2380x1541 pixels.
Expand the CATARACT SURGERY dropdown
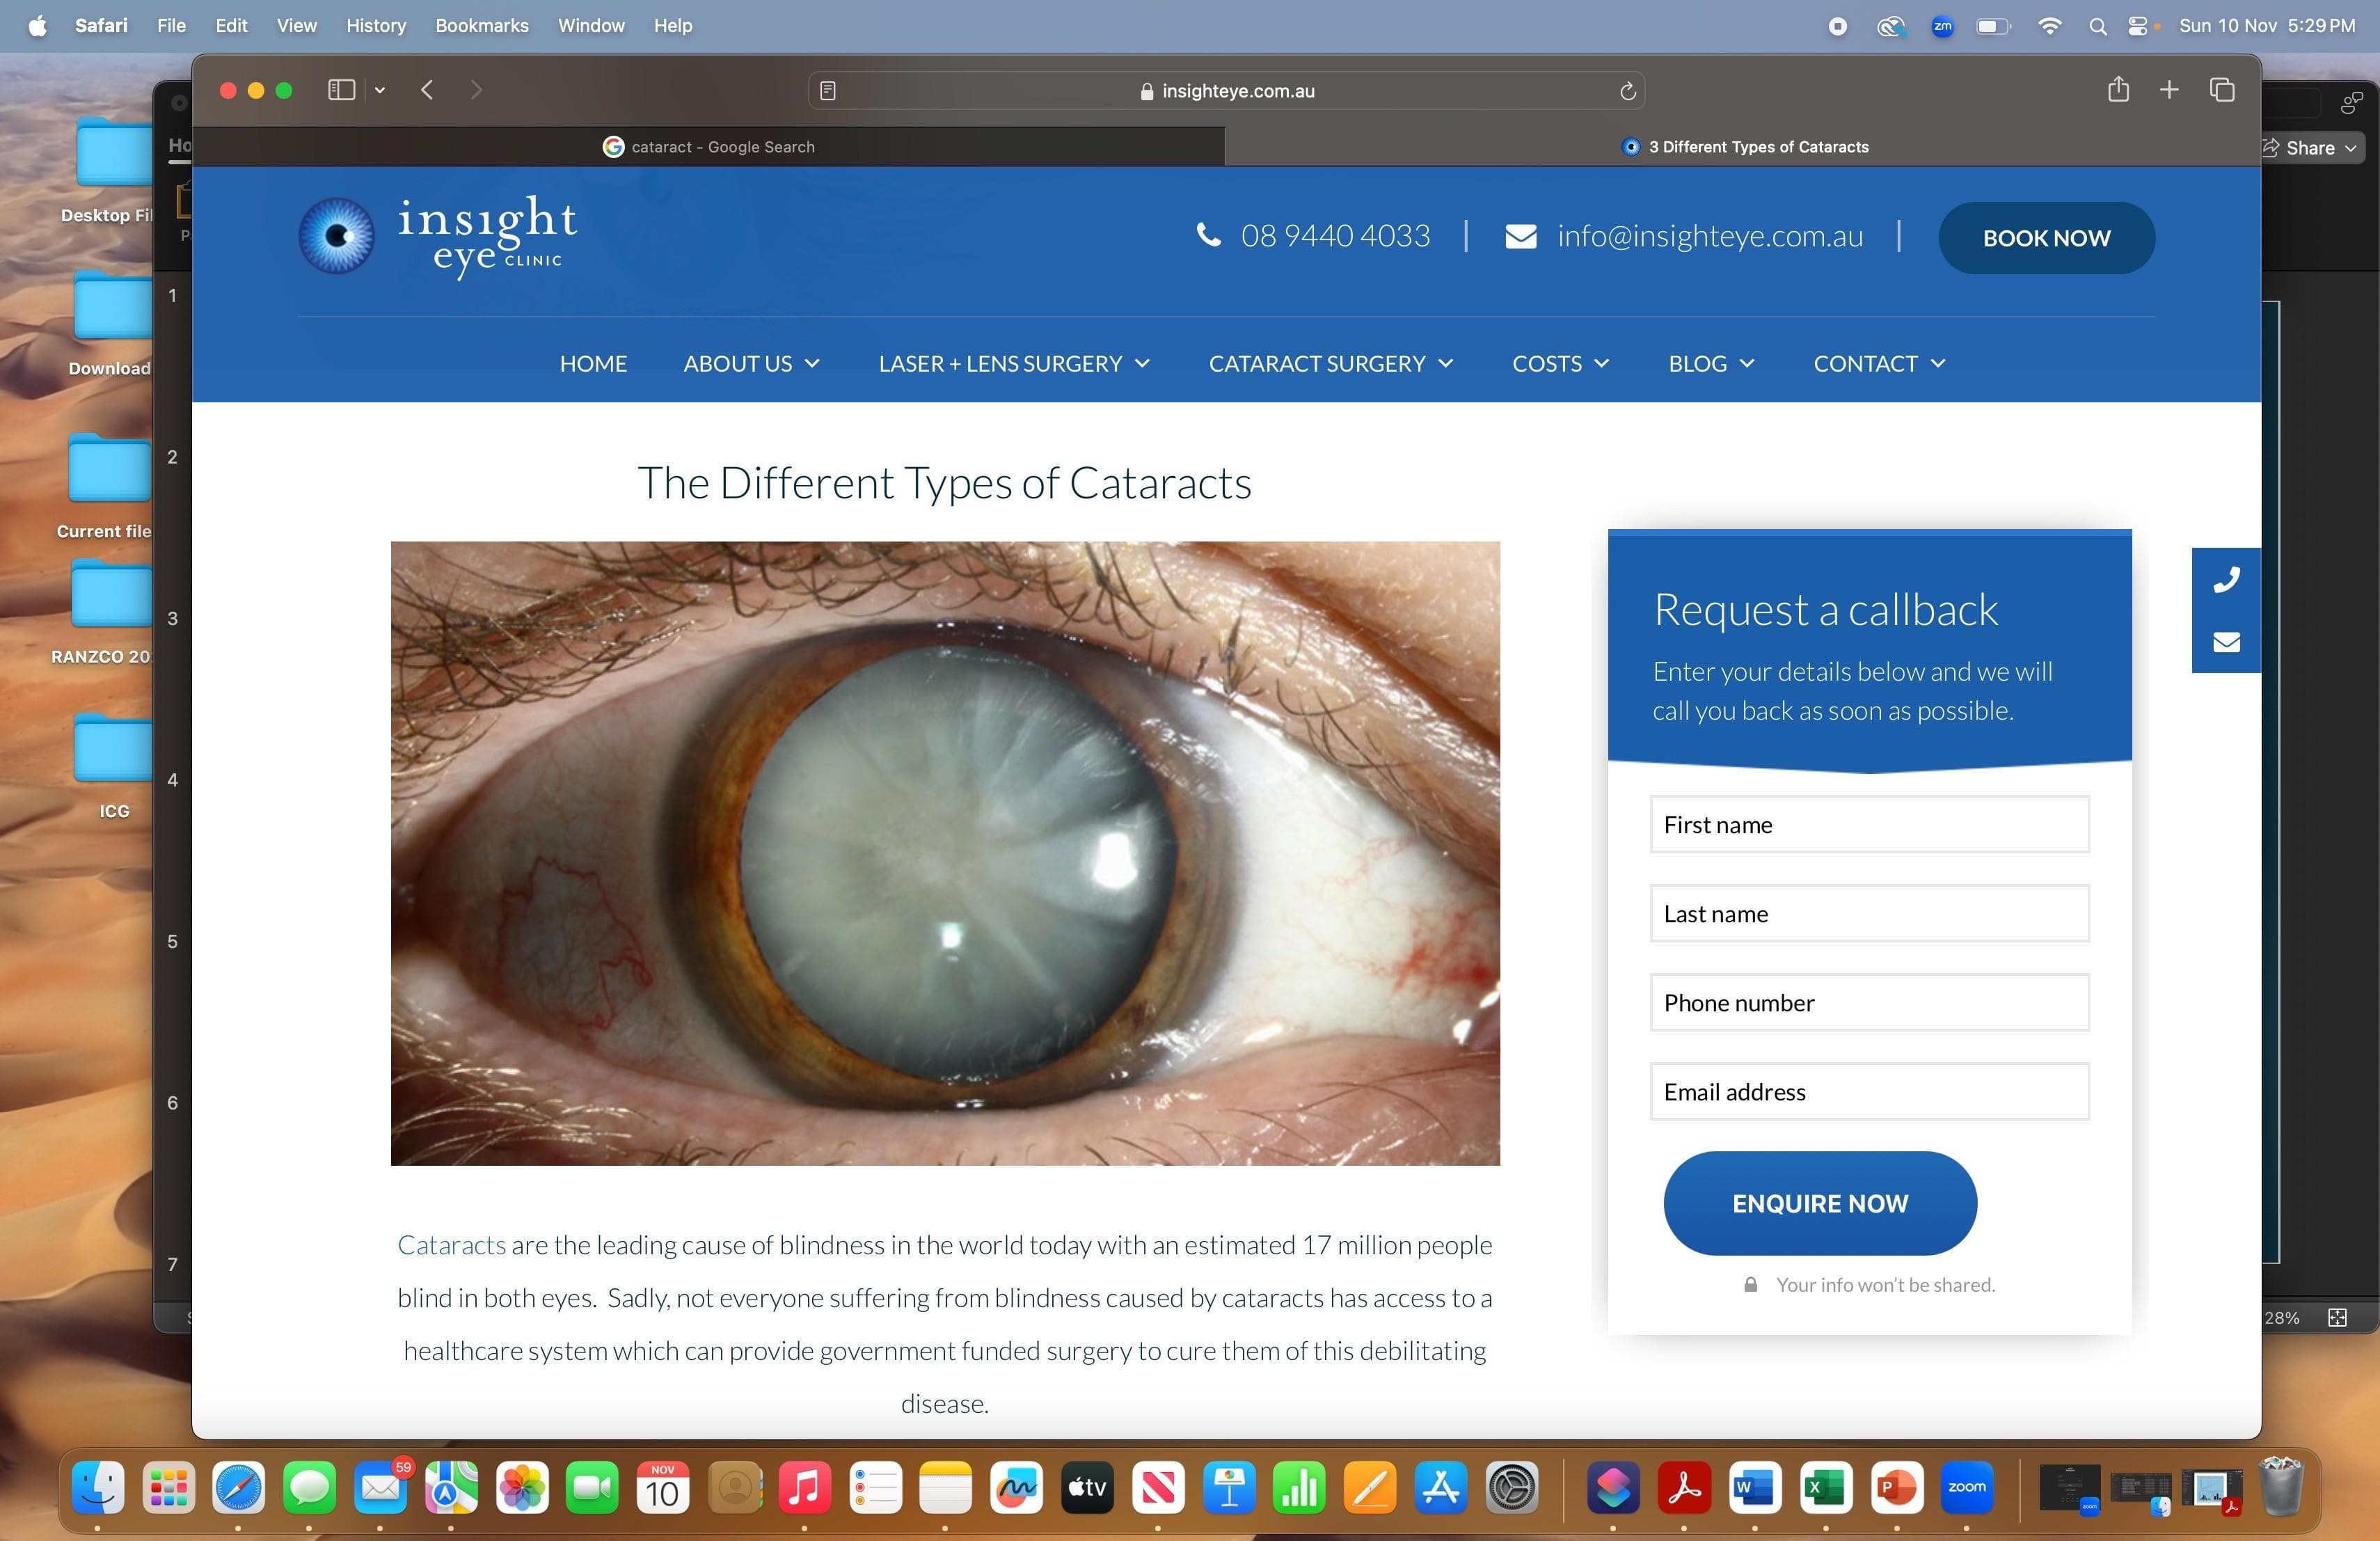pos(1330,363)
